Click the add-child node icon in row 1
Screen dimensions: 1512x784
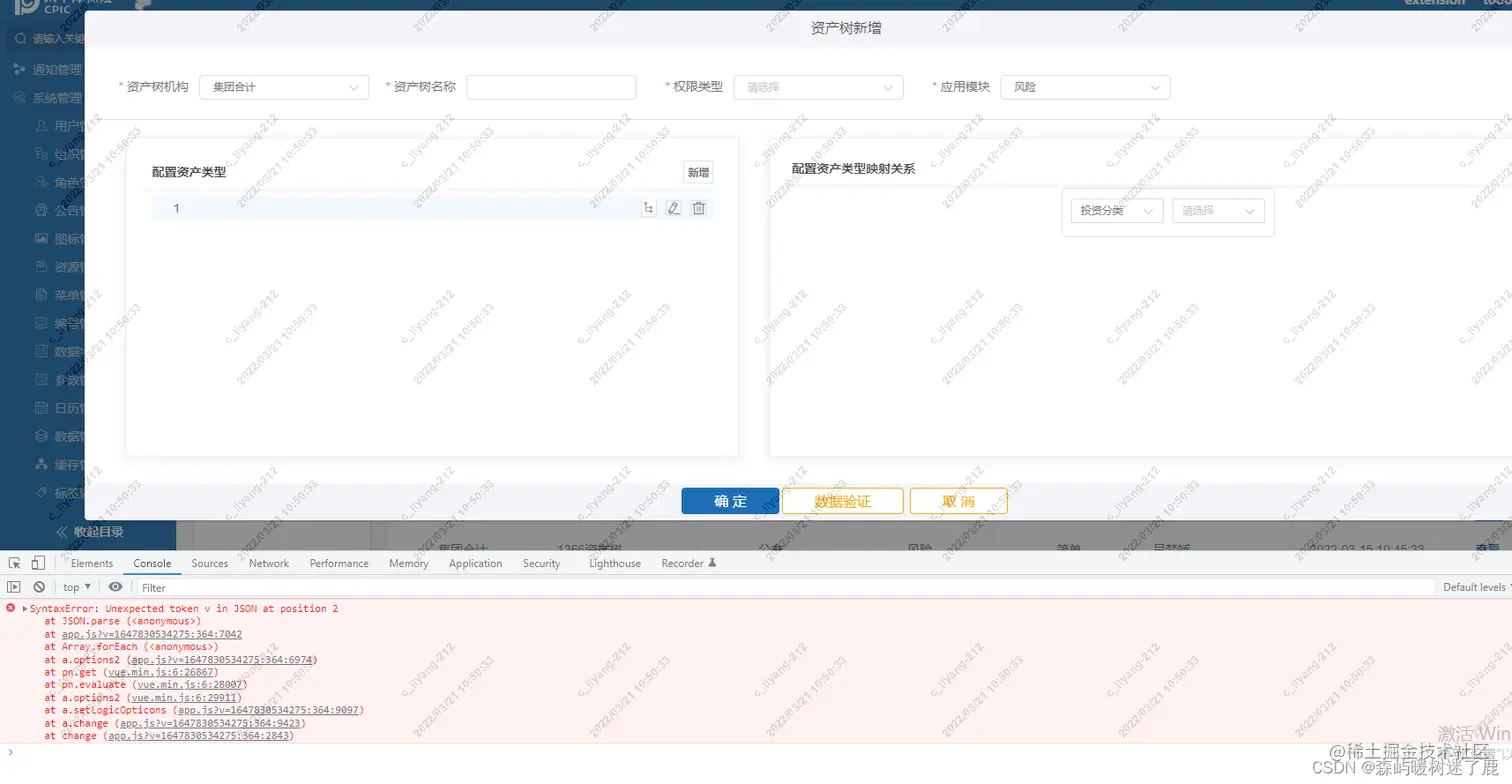[x=649, y=208]
